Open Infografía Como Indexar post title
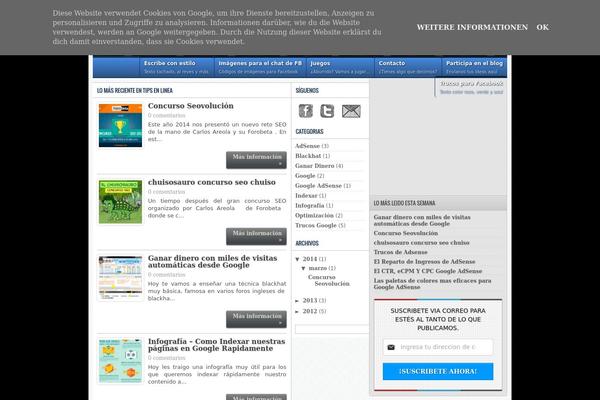 click(x=217, y=345)
